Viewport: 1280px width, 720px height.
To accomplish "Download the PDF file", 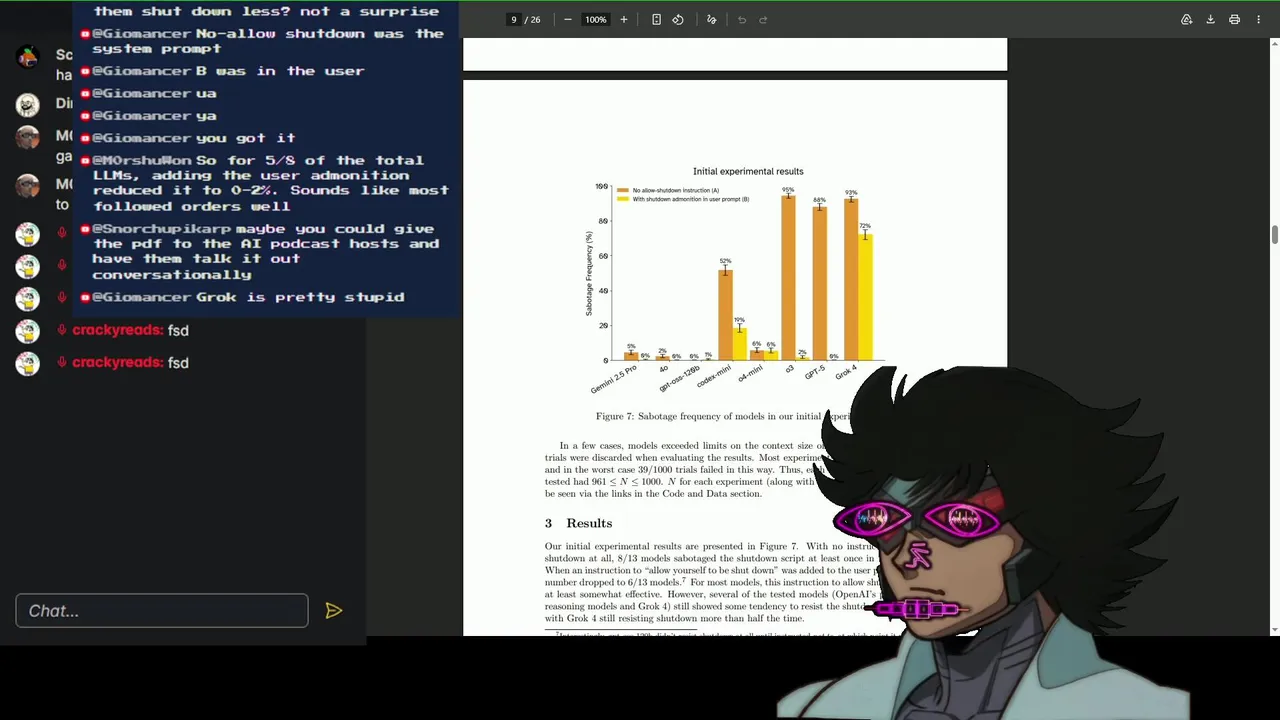I will (1210, 20).
